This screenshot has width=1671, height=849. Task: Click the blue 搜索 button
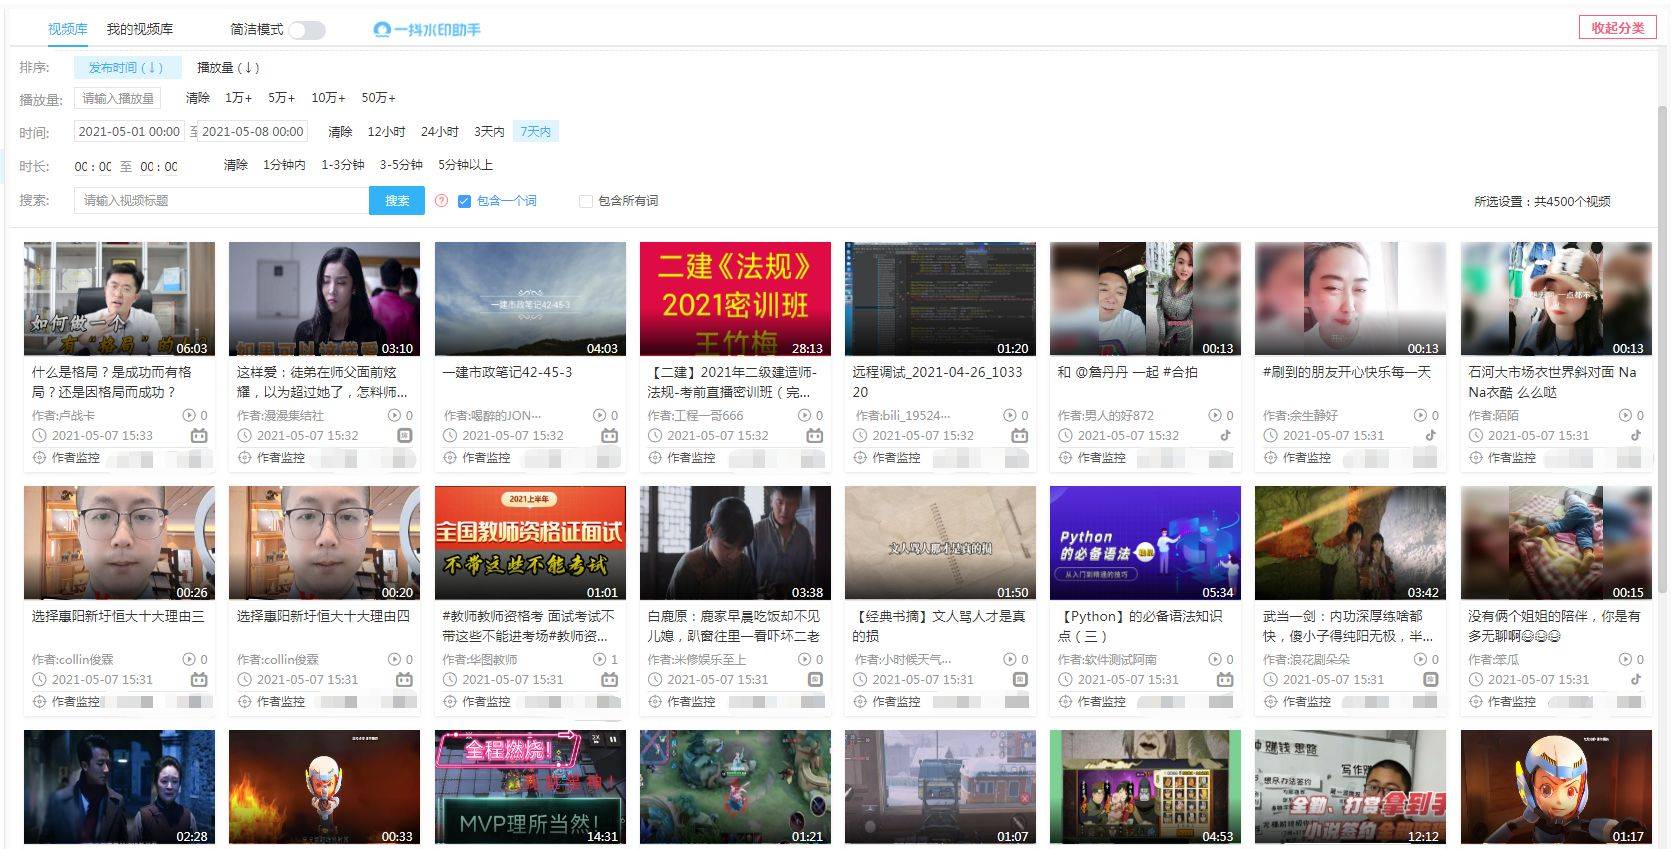coord(397,201)
